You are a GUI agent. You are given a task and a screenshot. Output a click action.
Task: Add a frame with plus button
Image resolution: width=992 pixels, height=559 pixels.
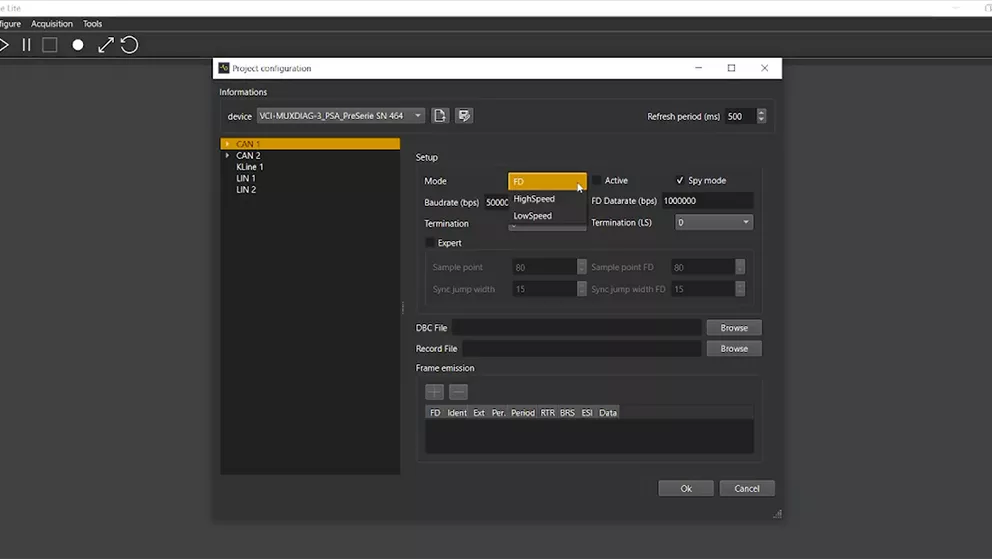(x=434, y=392)
